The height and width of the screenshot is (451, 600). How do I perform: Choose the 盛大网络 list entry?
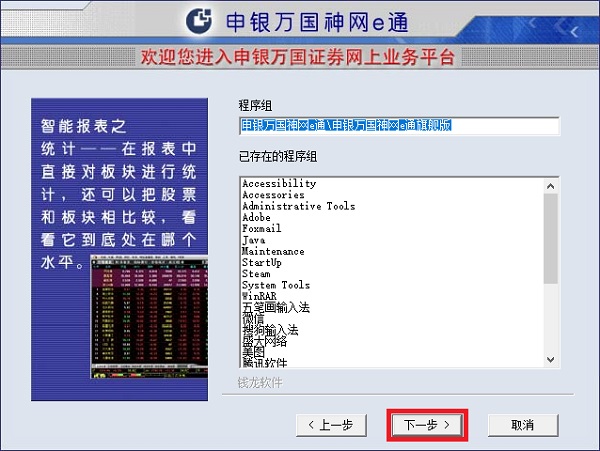coord(264,340)
